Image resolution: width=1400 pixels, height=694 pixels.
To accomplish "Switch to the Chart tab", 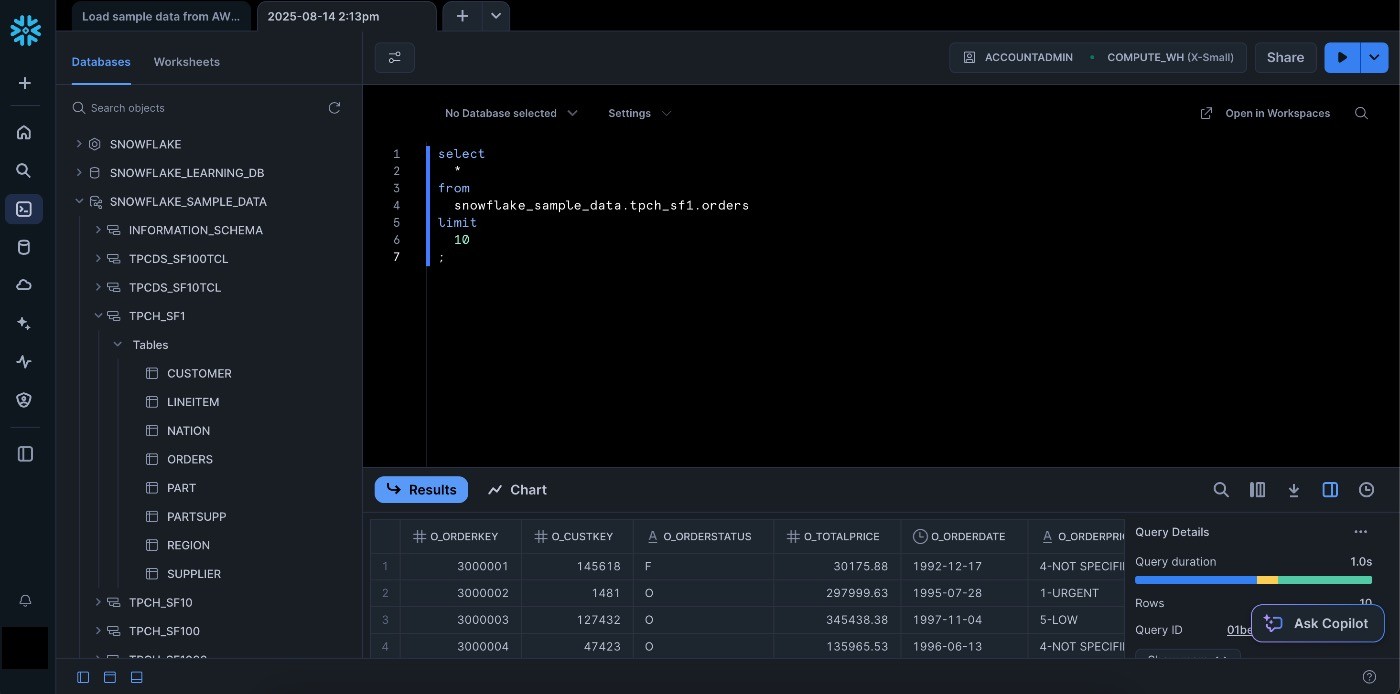I will (517, 490).
